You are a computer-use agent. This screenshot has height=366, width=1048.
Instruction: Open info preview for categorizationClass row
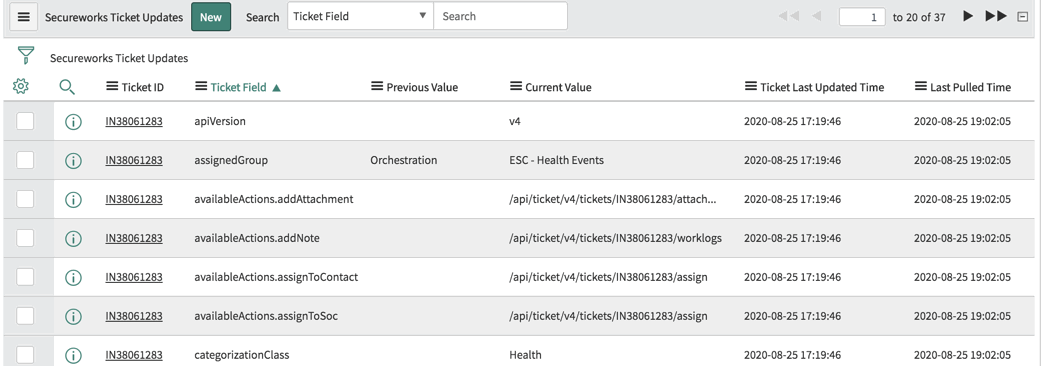[74, 355]
